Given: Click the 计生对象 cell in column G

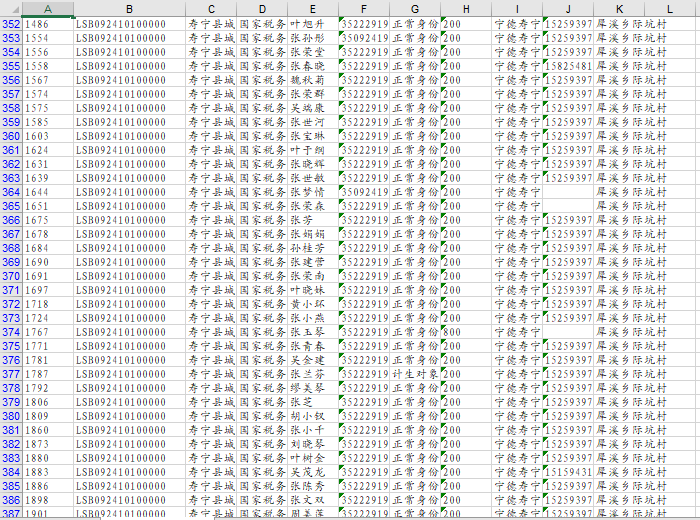Looking at the screenshot, I should coord(415,374).
